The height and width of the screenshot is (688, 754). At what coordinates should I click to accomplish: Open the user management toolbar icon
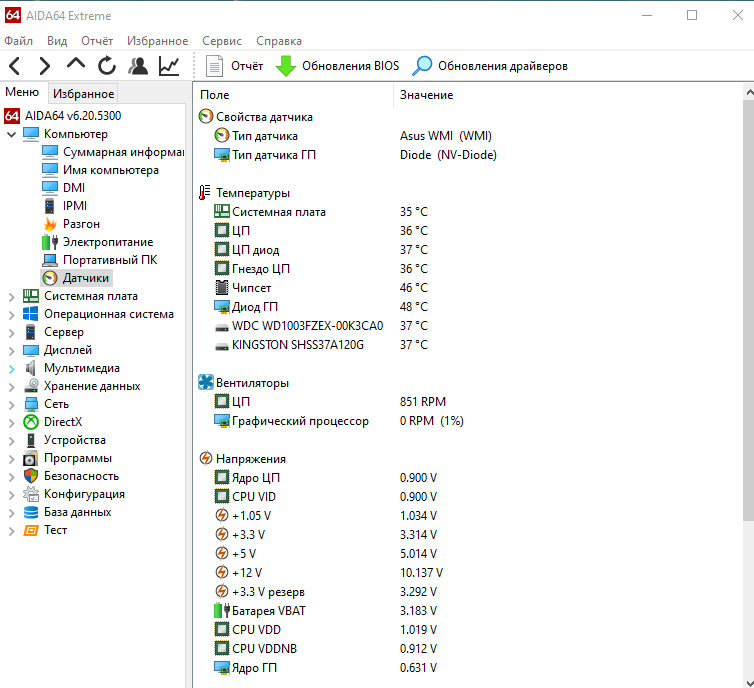(x=139, y=66)
